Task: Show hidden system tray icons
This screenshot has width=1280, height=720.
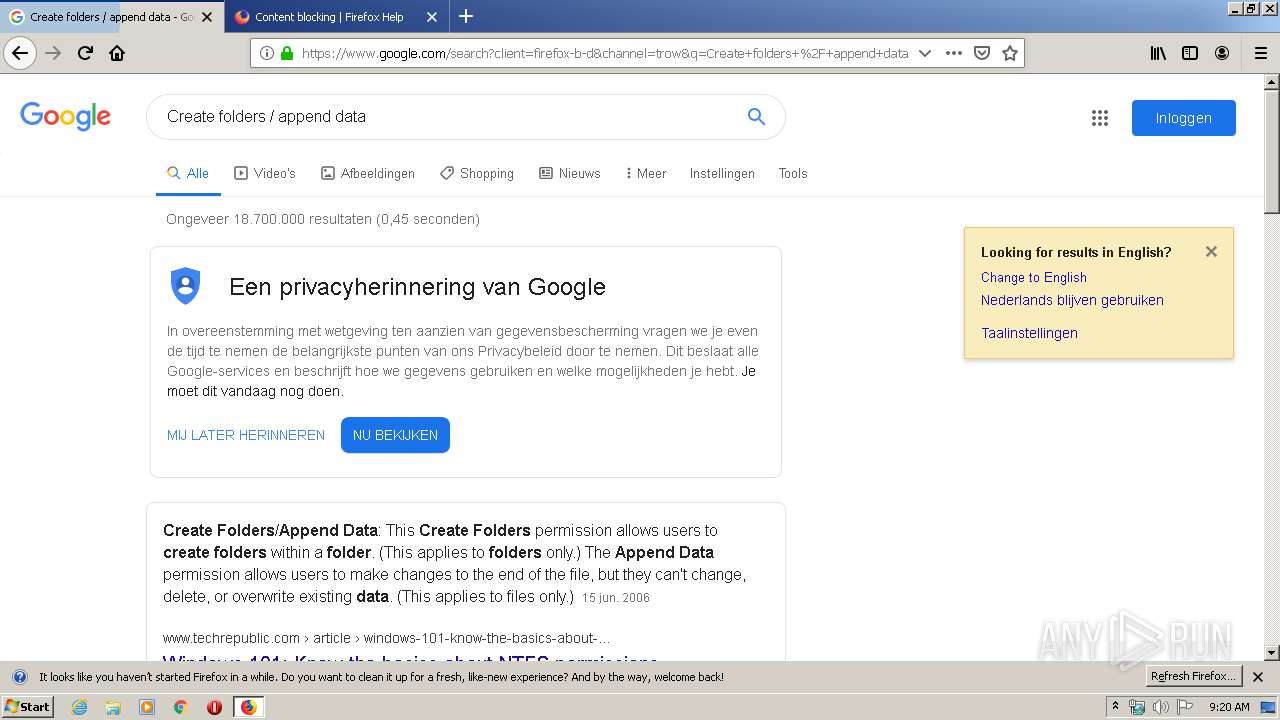Action: click(x=1115, y=707)
